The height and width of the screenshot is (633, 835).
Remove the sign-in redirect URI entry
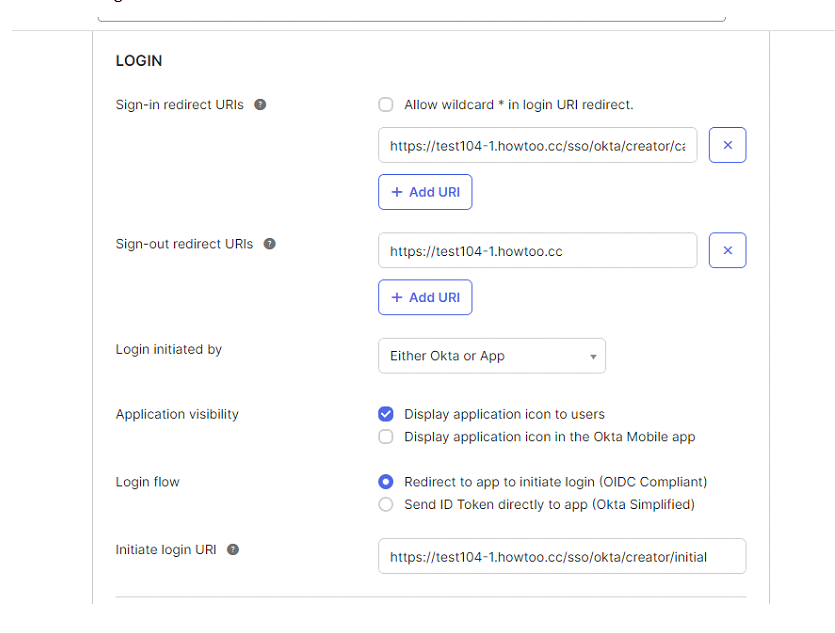coord(727,145)
